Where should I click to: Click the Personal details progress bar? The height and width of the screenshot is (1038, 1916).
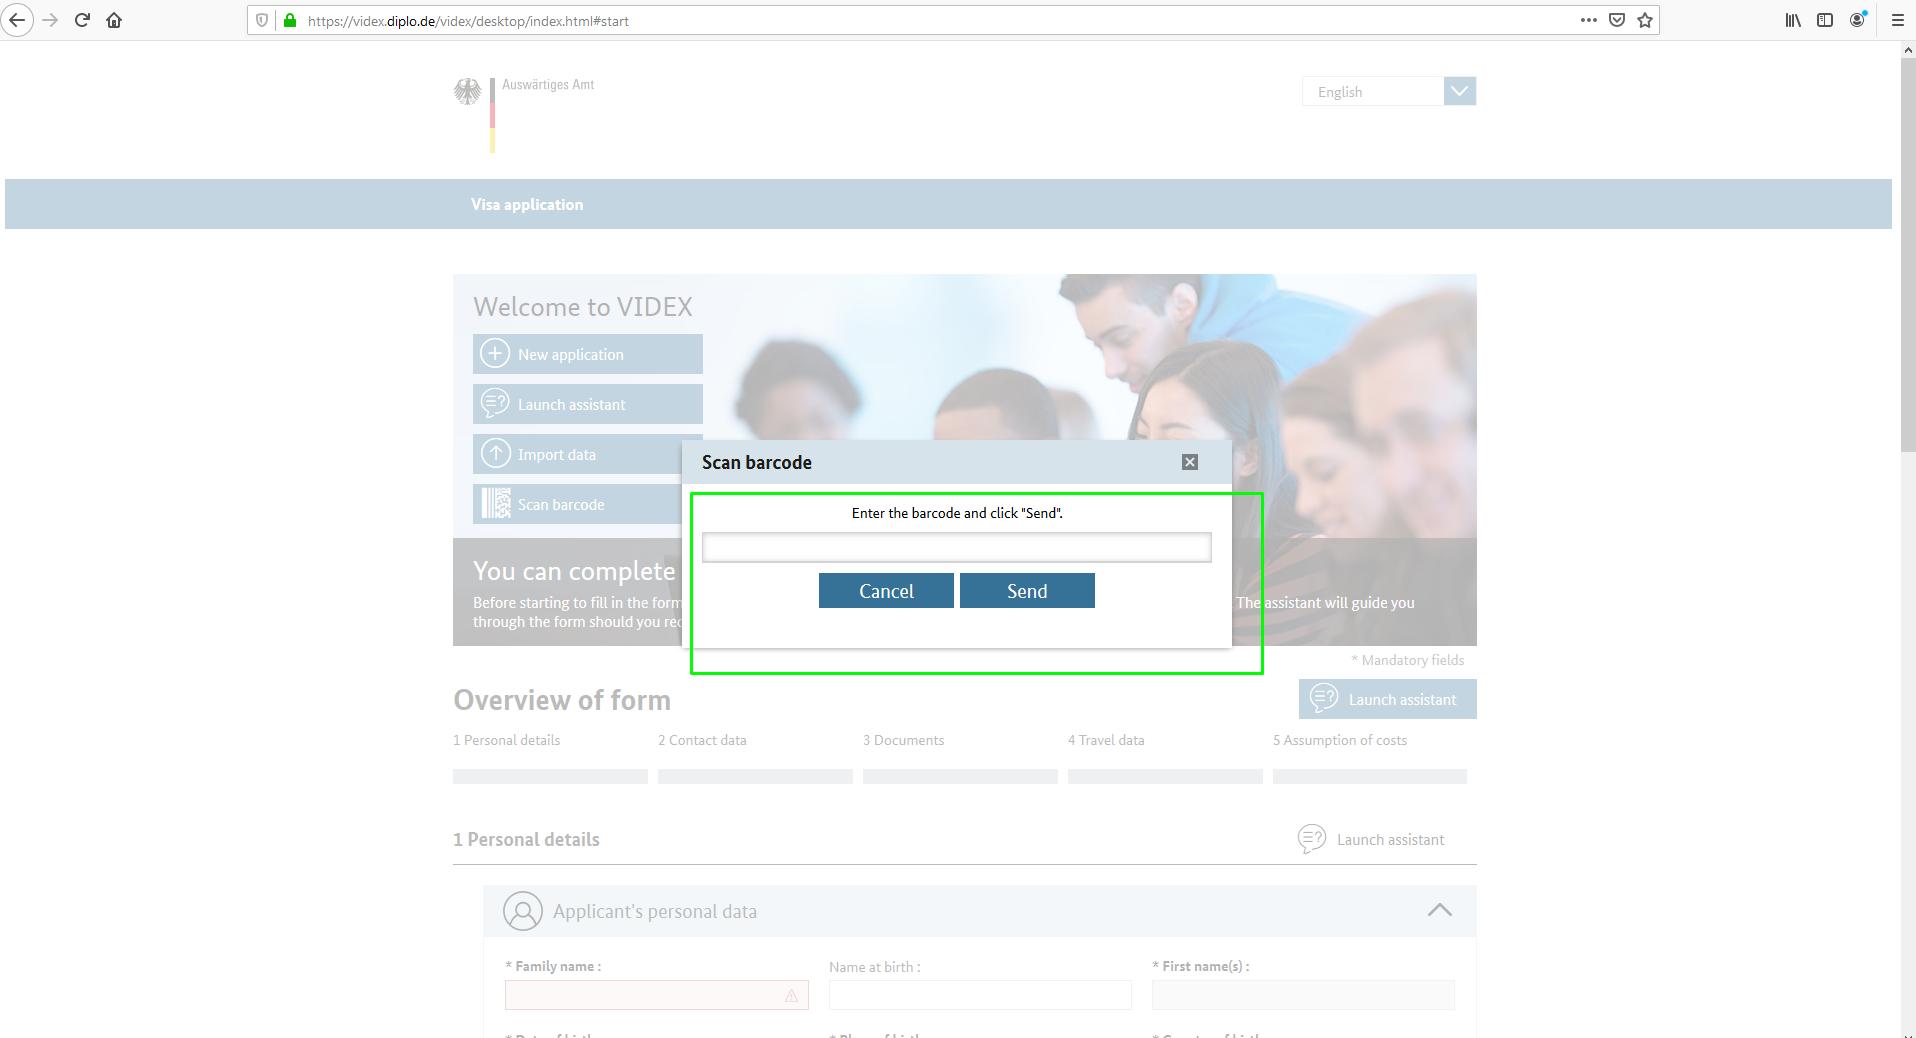(x=550, y=776)
